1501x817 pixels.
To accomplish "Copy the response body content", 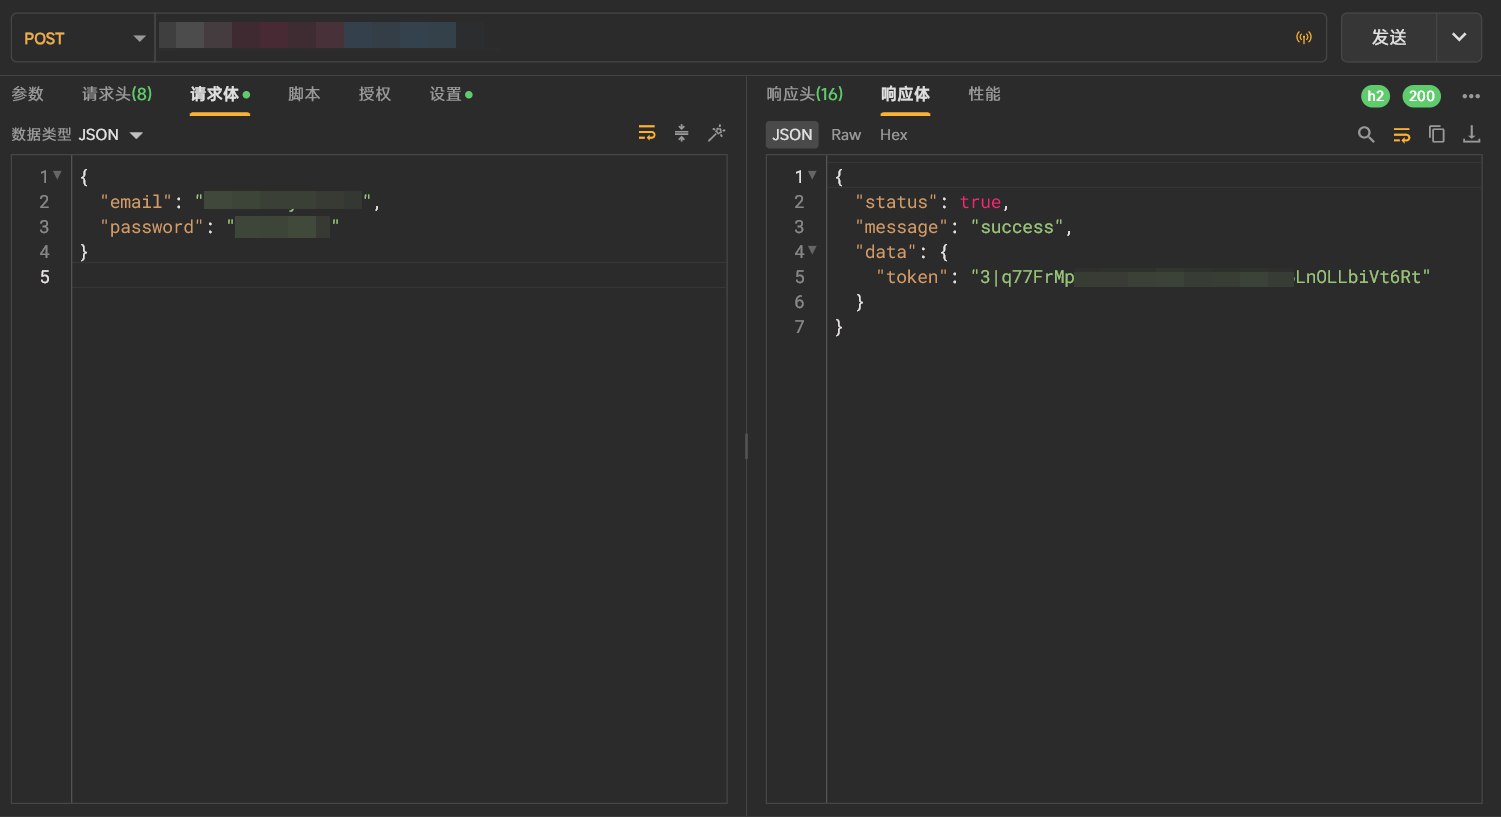I will pos(1437,134).
